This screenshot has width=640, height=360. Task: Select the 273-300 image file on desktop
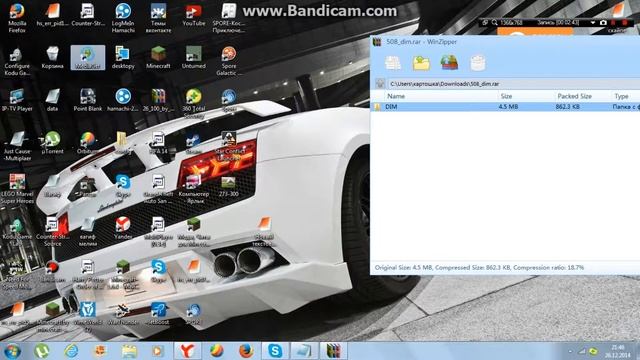click(x=229, y=186)
